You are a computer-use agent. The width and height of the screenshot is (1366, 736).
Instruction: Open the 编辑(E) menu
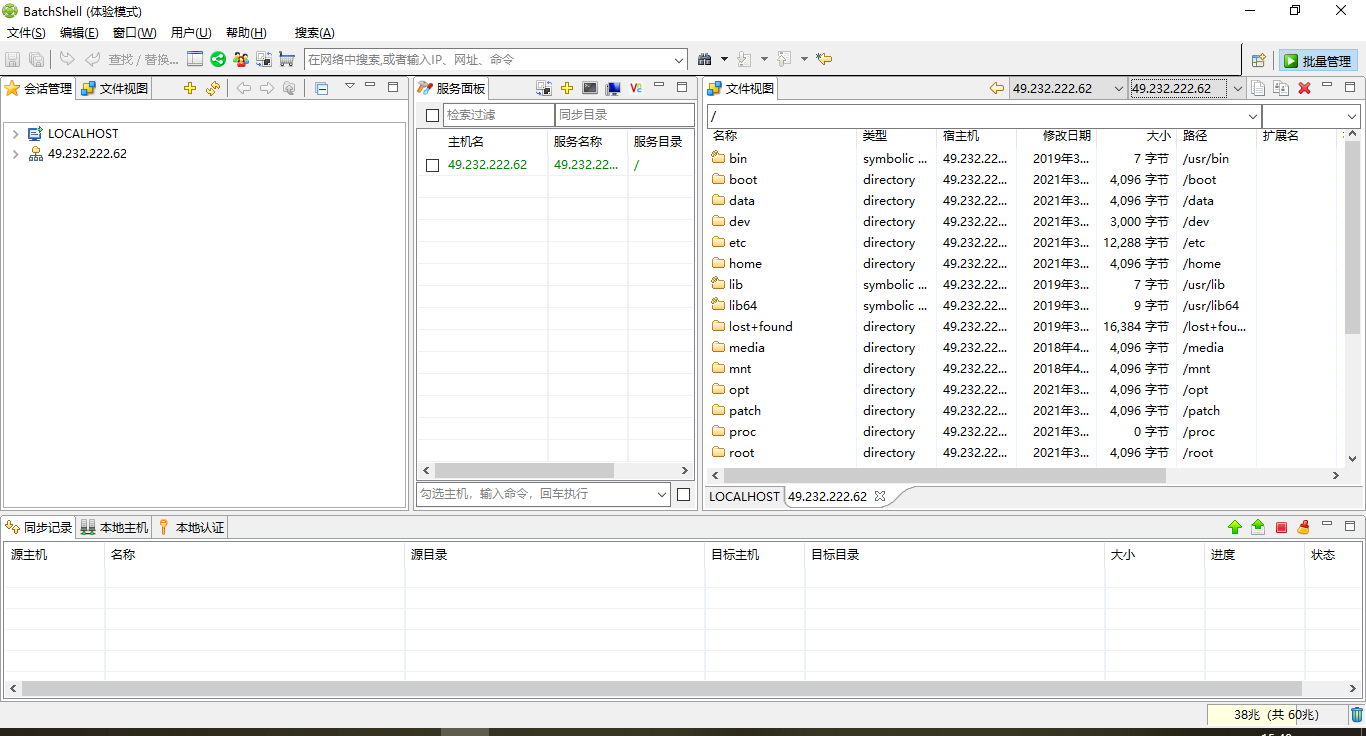[79, 33]
